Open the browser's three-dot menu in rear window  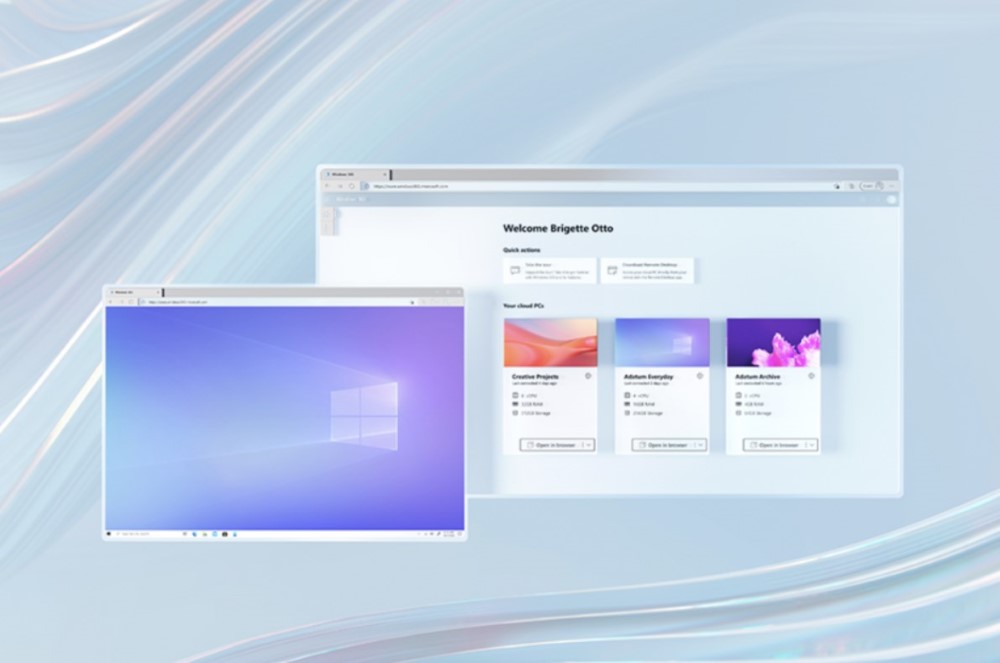point(892,185)
